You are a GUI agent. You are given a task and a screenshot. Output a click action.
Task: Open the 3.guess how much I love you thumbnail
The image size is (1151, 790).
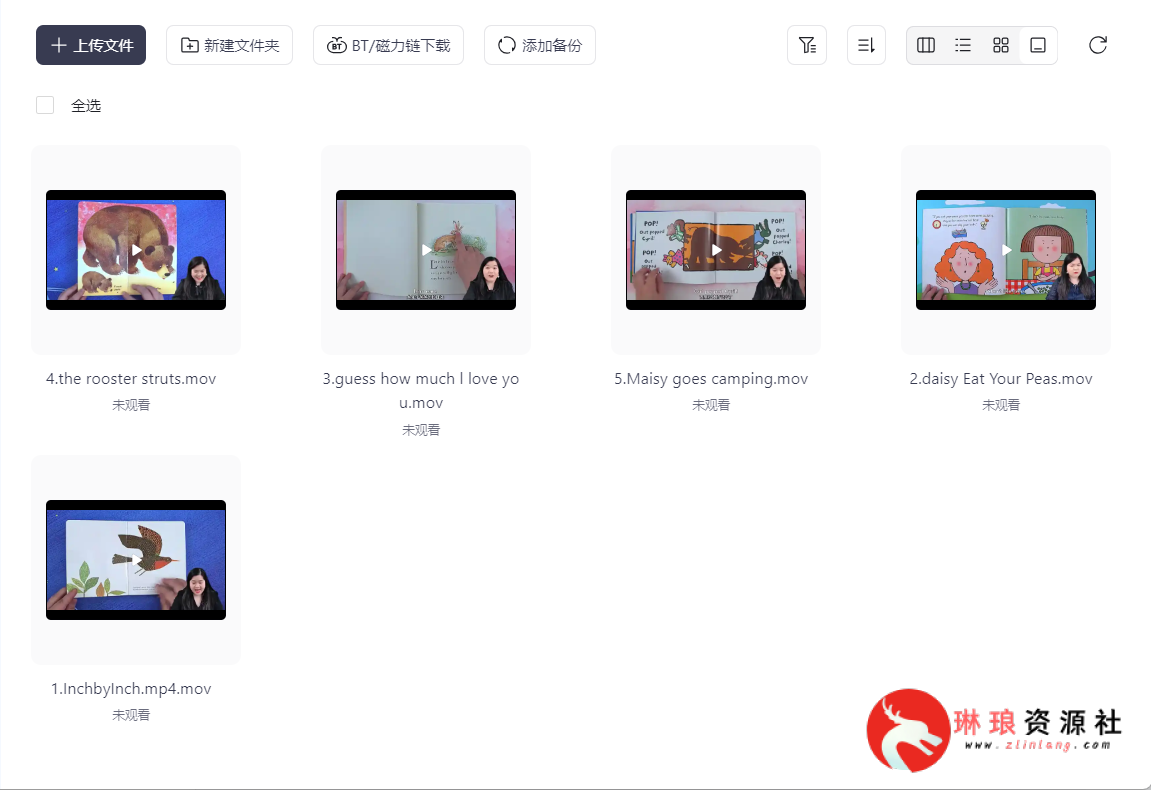[426, 250]
